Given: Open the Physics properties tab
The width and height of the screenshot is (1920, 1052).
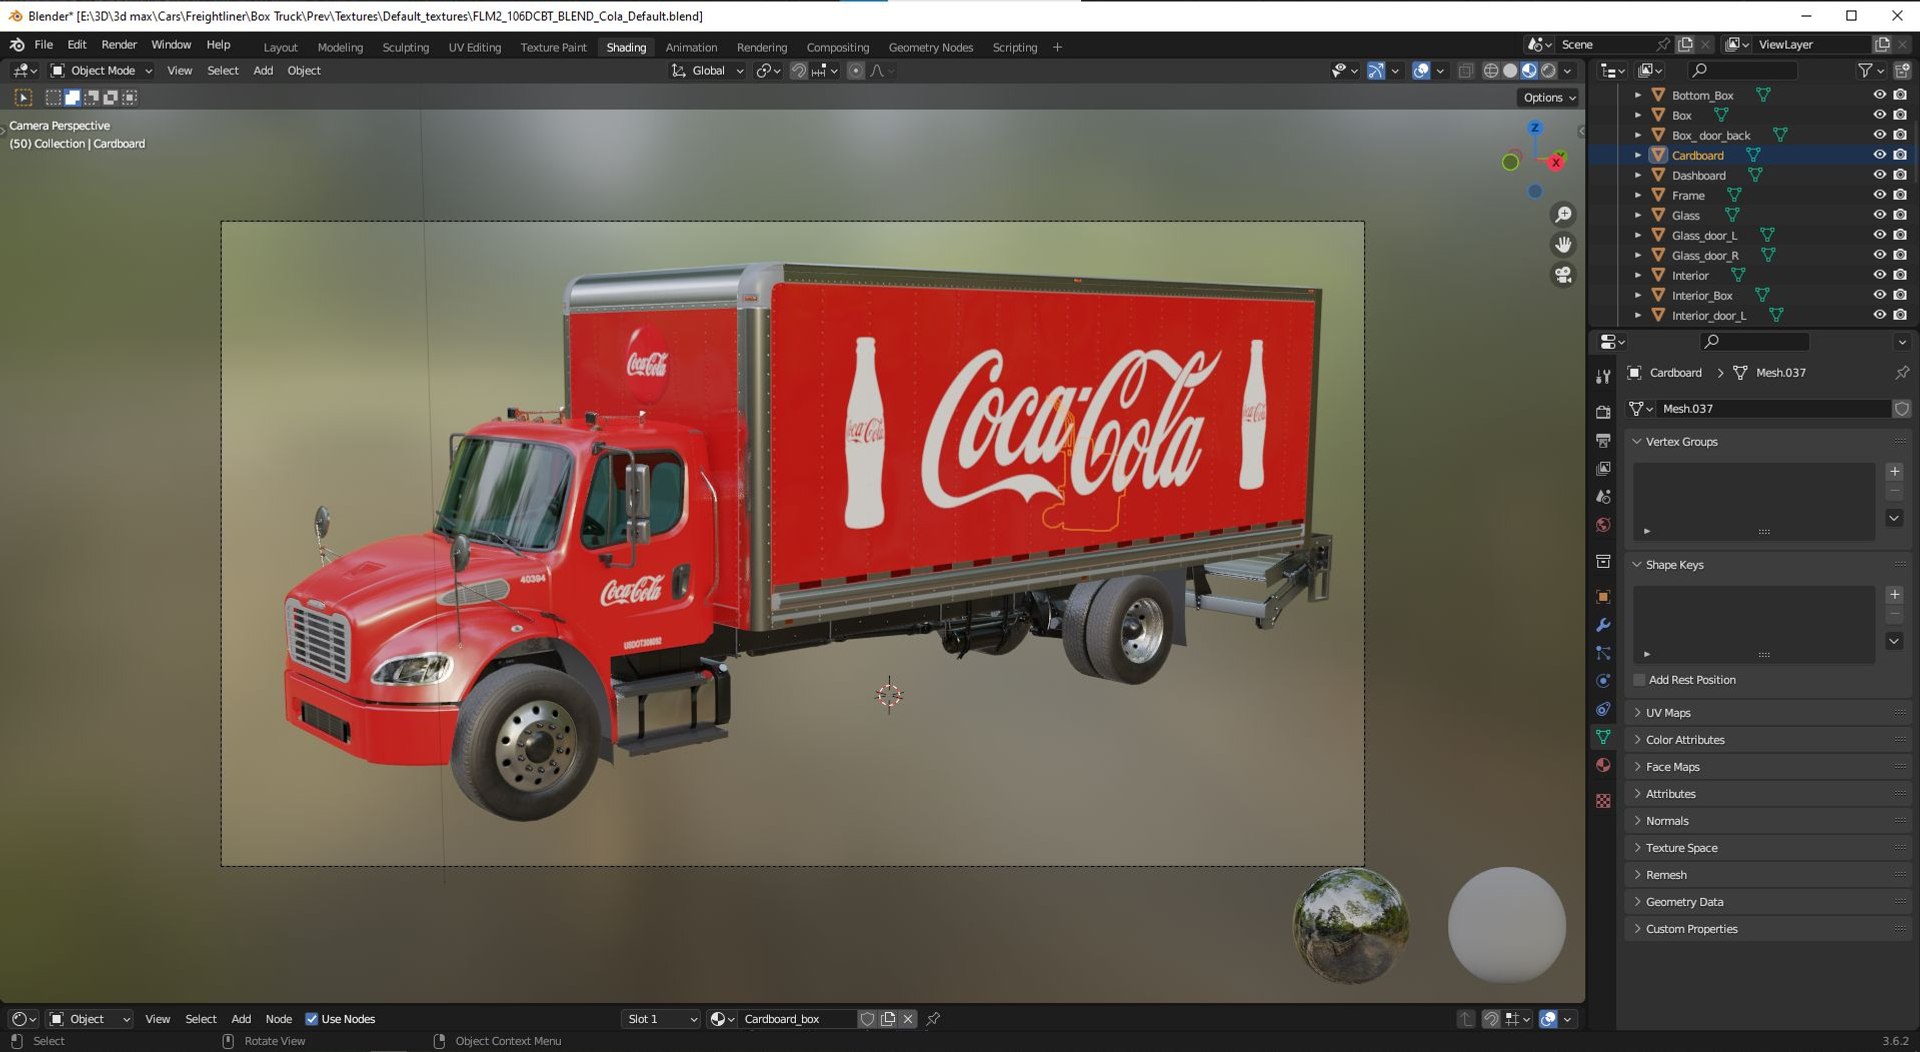Looking at the screenshot, I should point(1603,681).
